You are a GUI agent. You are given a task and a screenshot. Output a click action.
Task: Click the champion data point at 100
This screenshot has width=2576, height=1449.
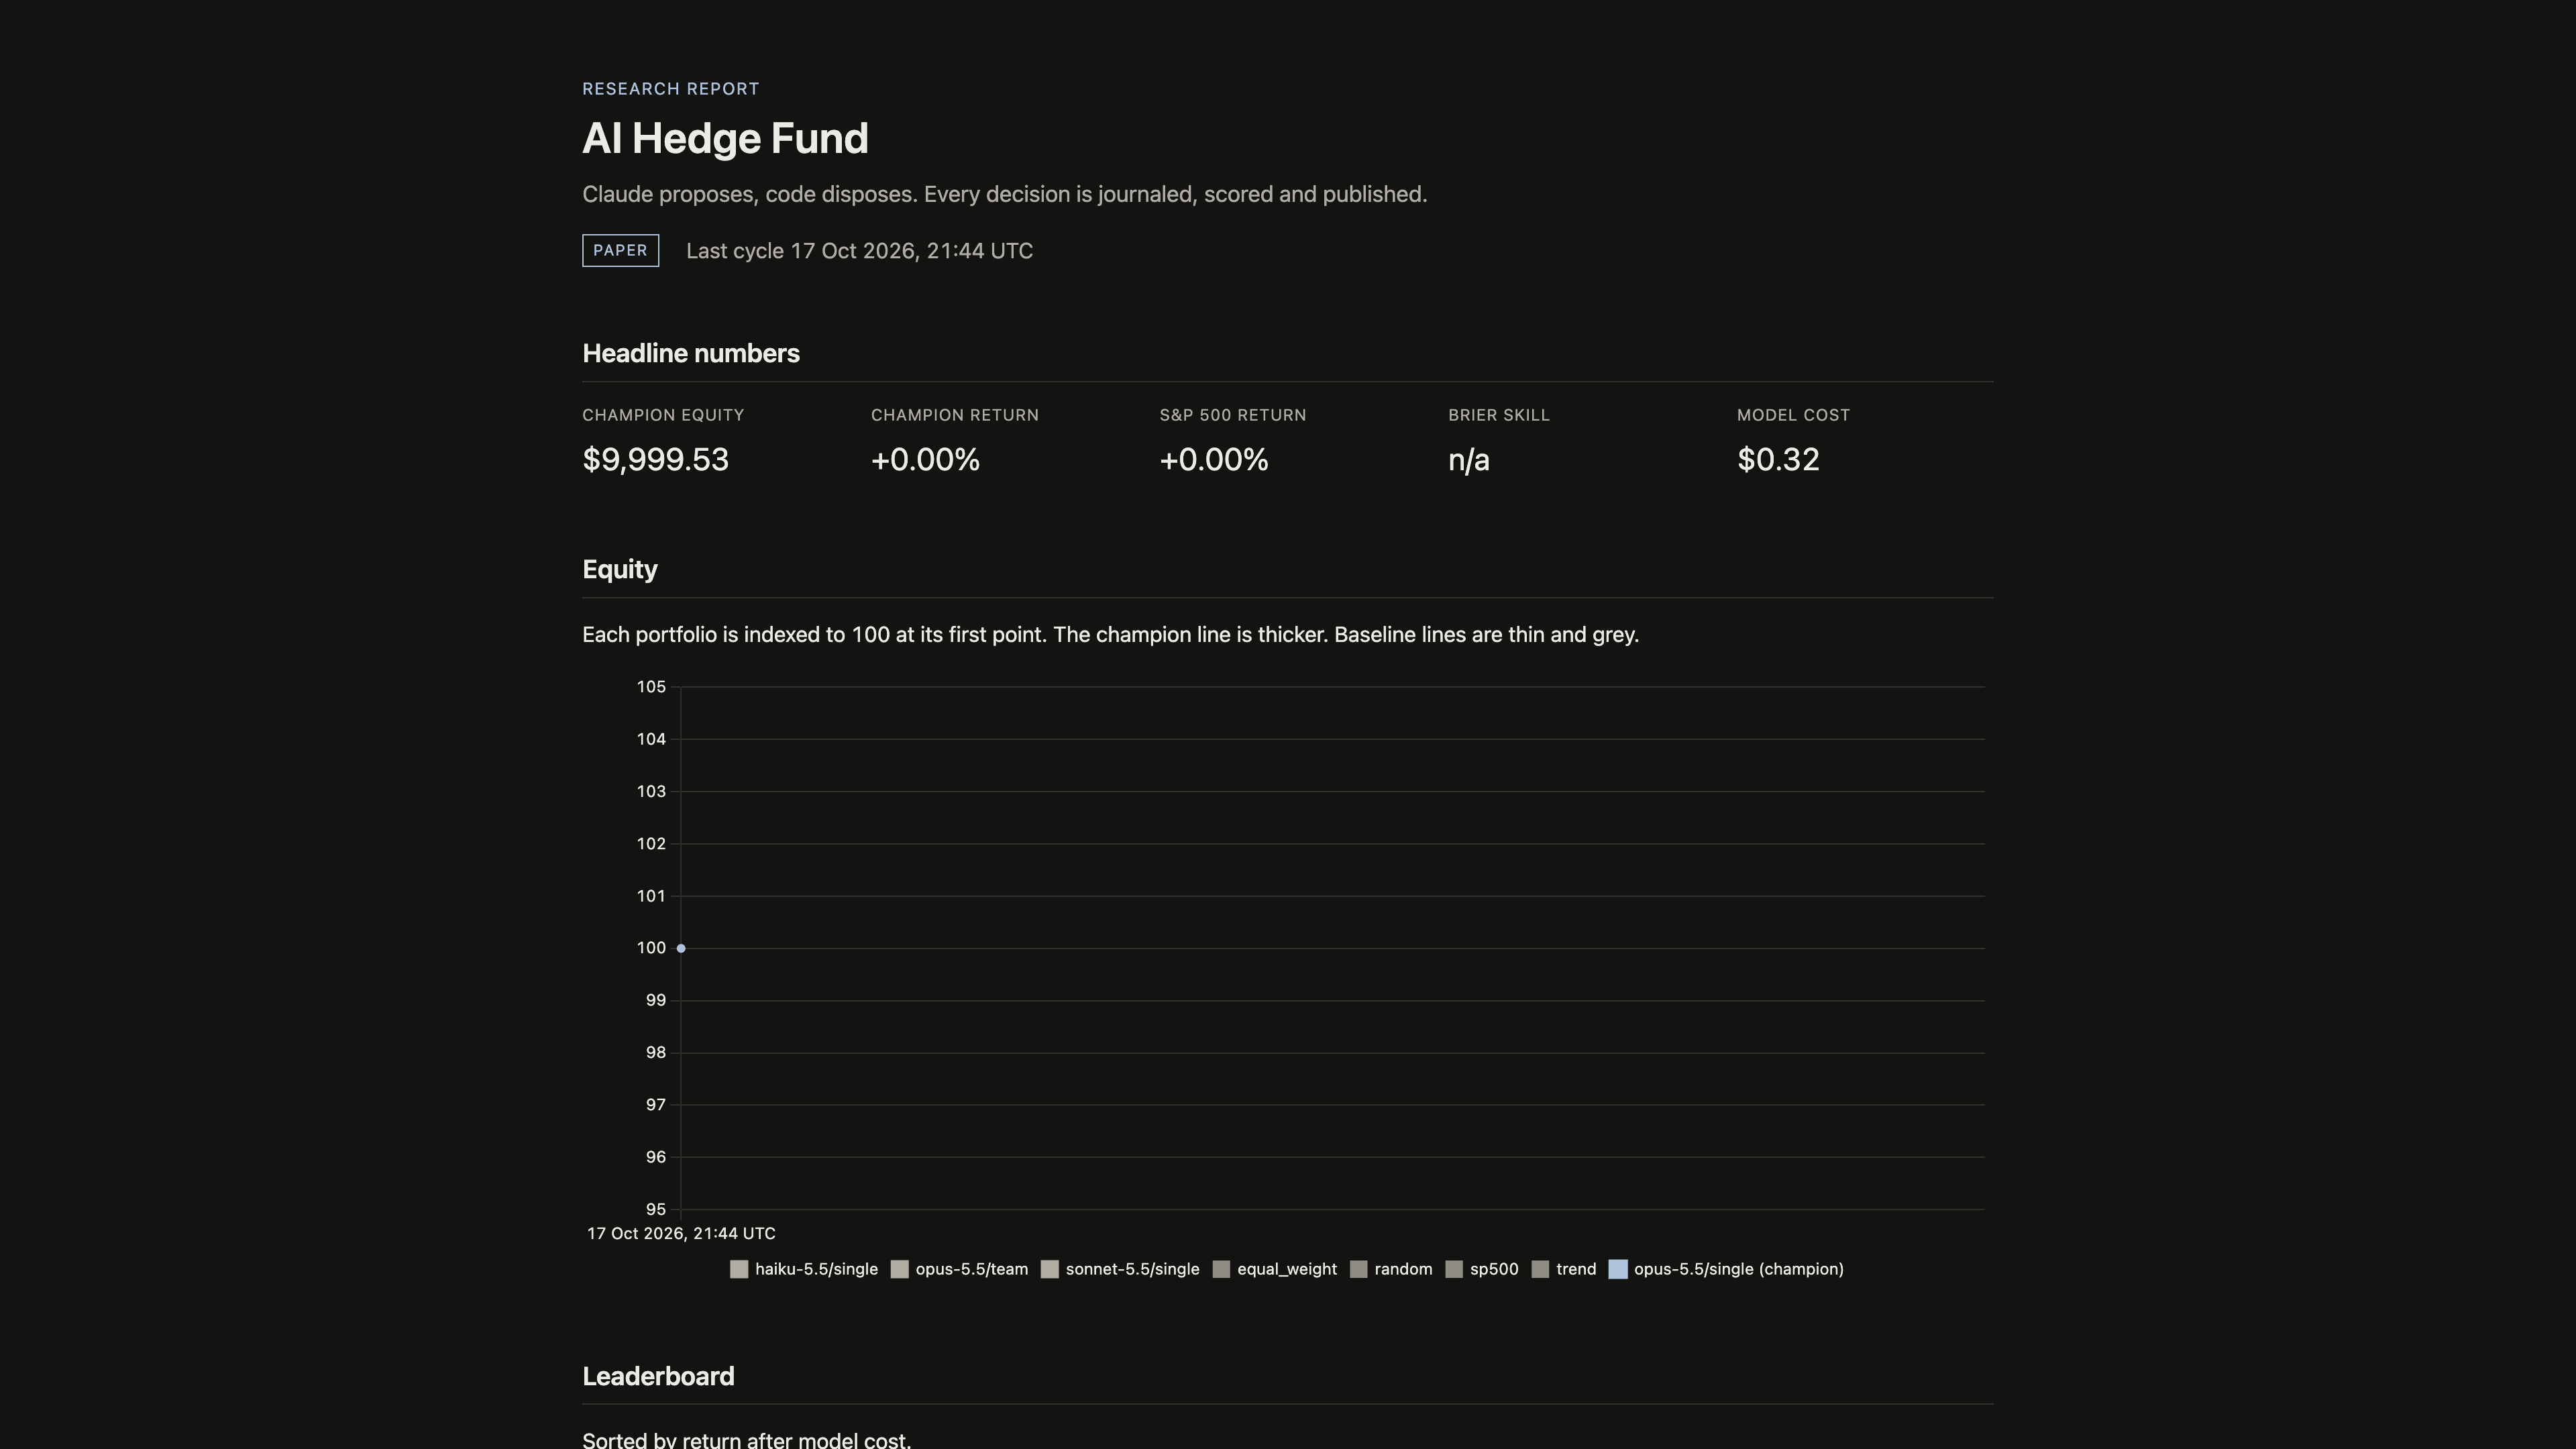681,948
